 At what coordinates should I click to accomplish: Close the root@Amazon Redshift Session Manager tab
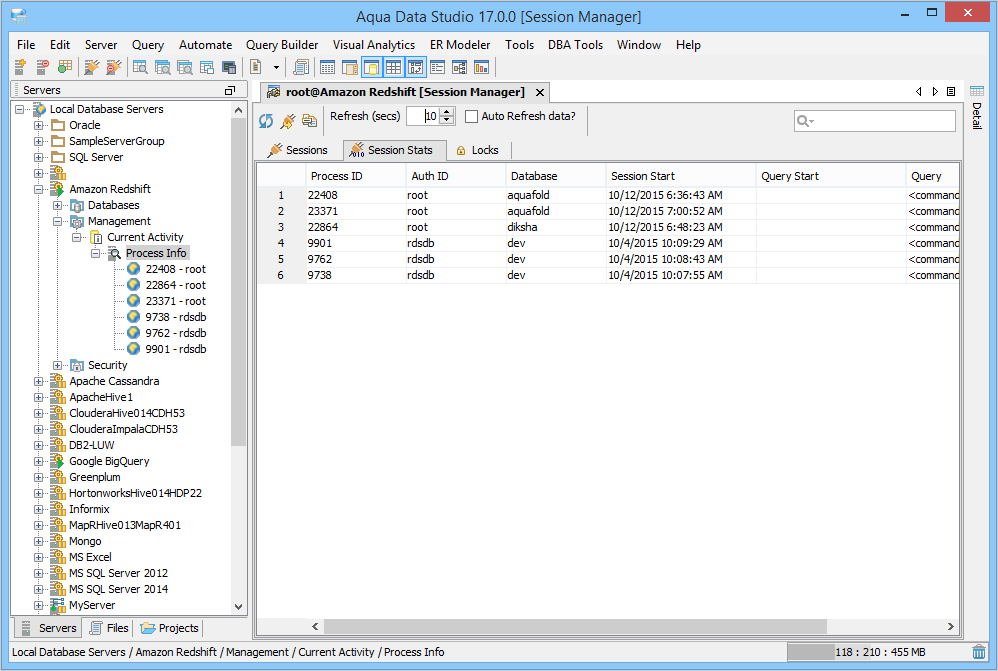540,92
